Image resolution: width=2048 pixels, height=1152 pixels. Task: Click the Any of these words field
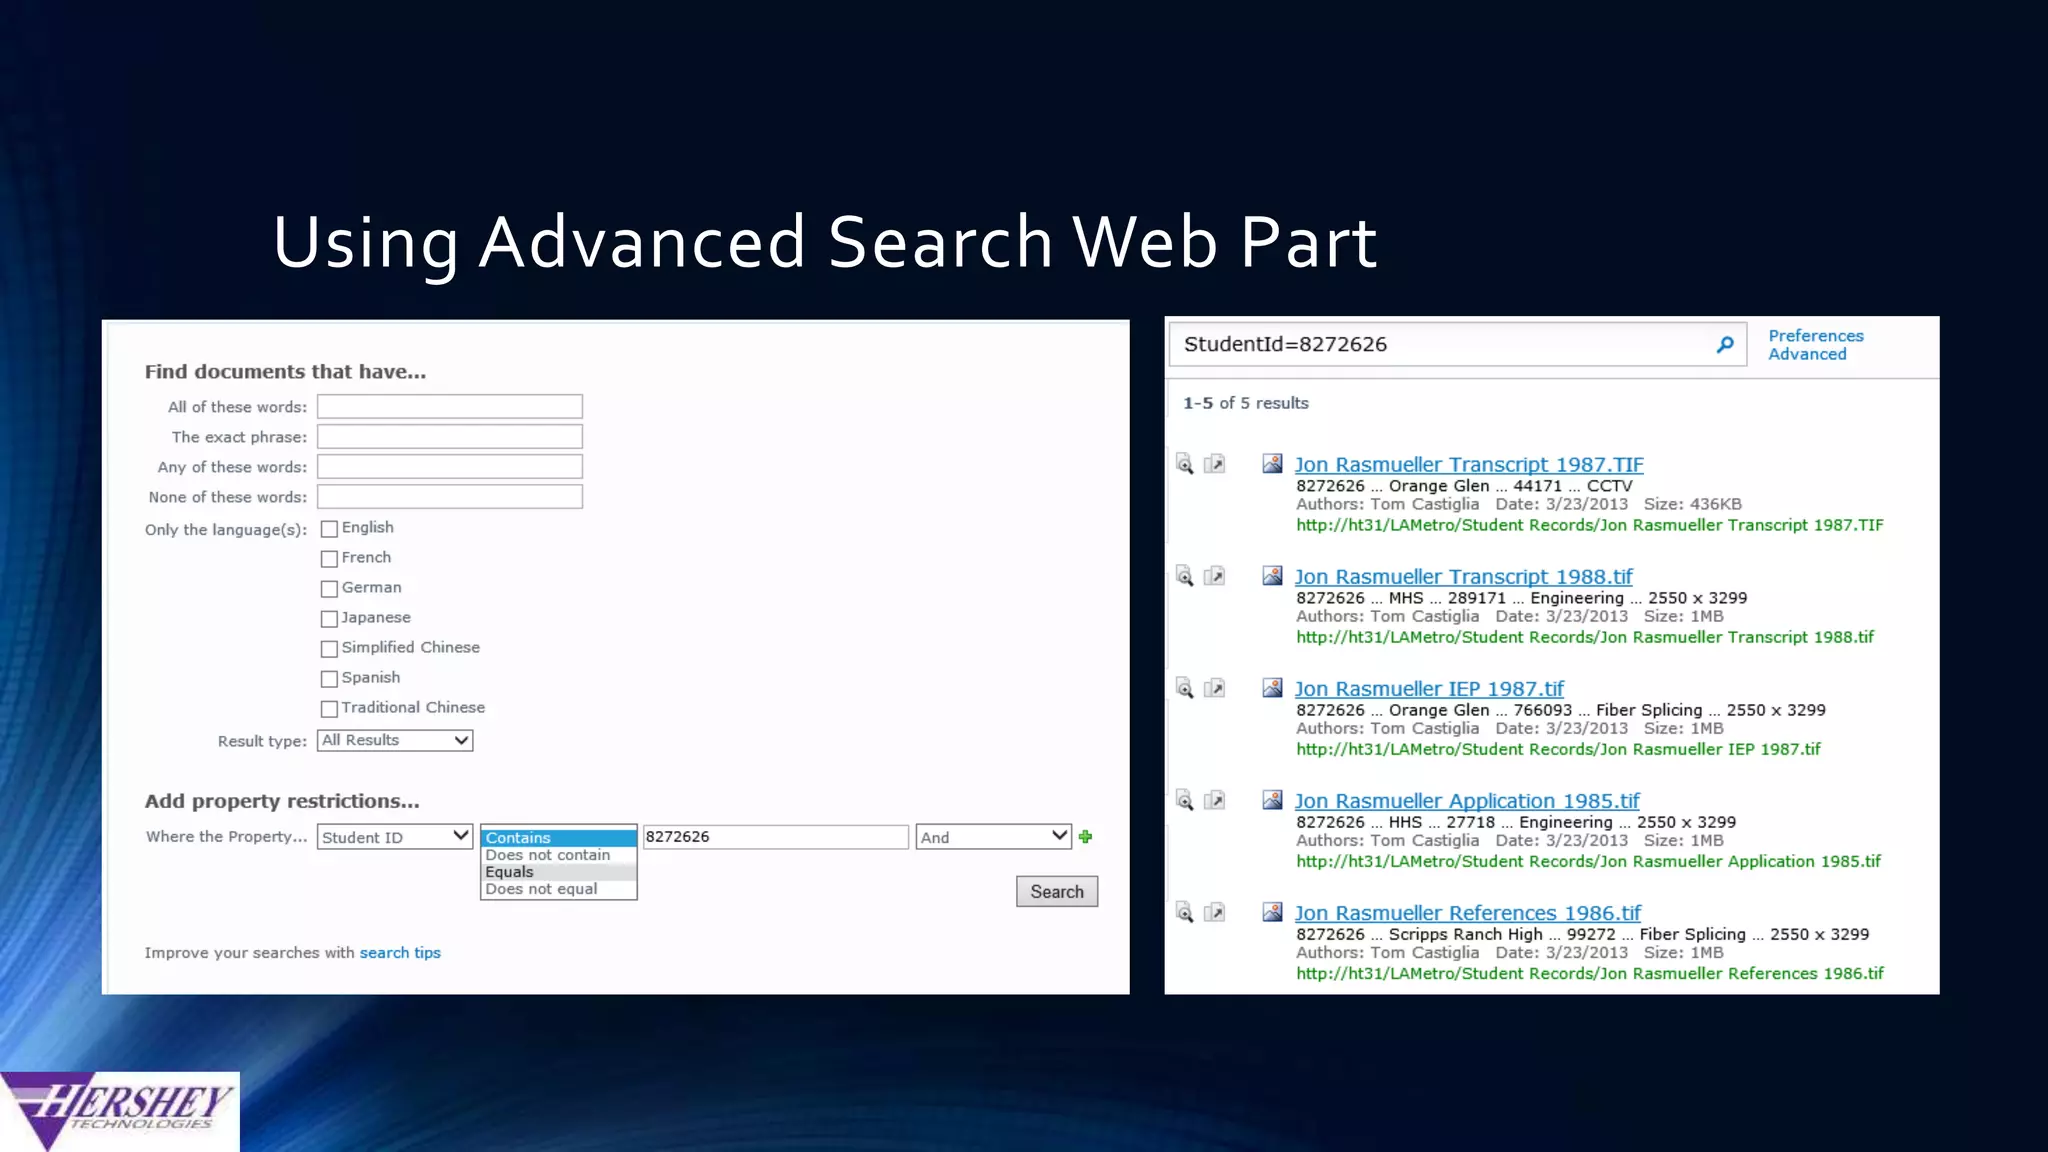tap(450, 467)
